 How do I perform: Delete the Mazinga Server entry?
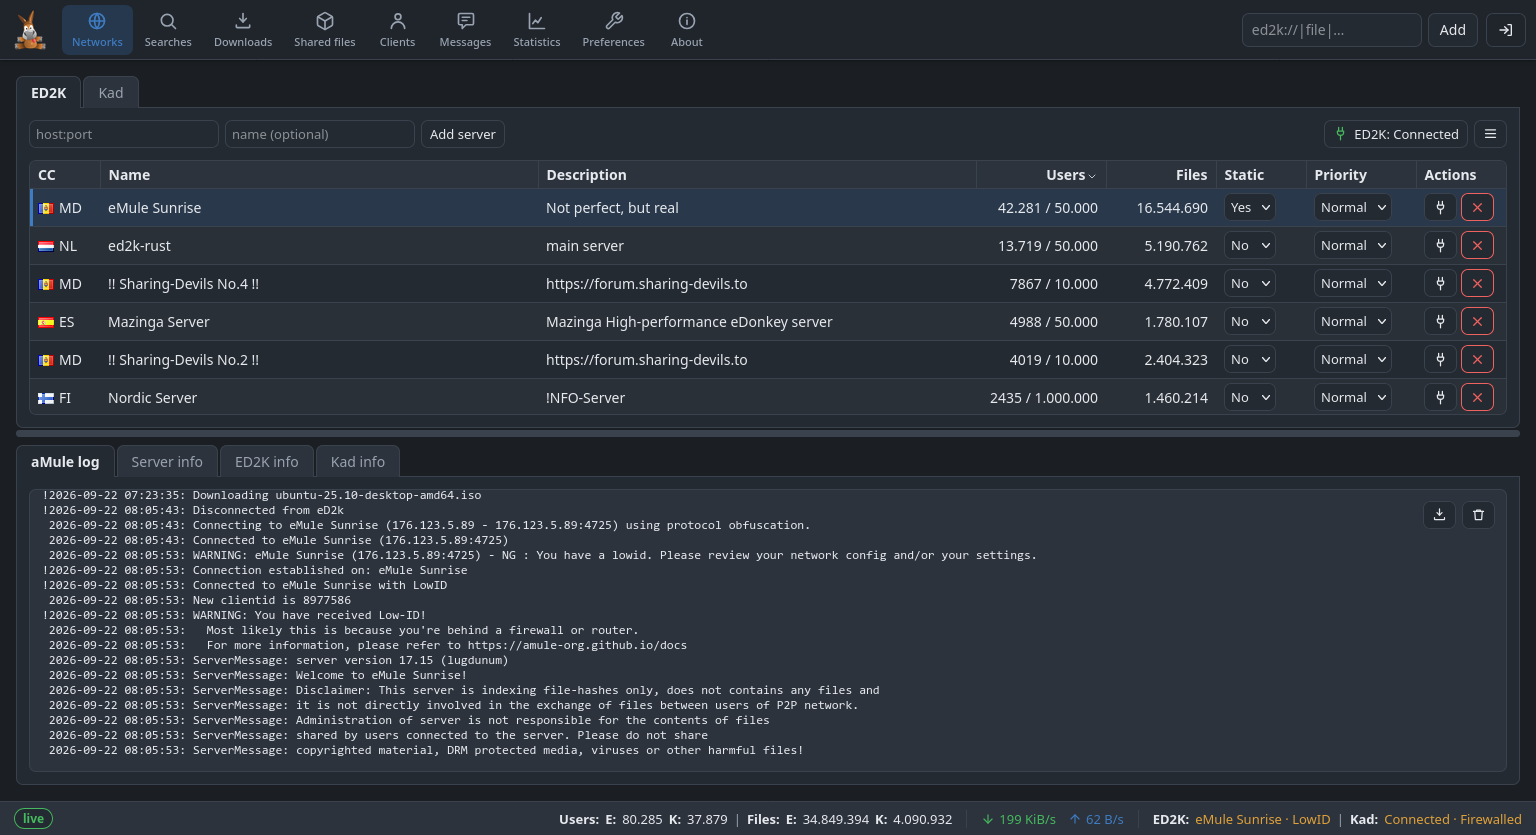click(x=1477, y=322)
